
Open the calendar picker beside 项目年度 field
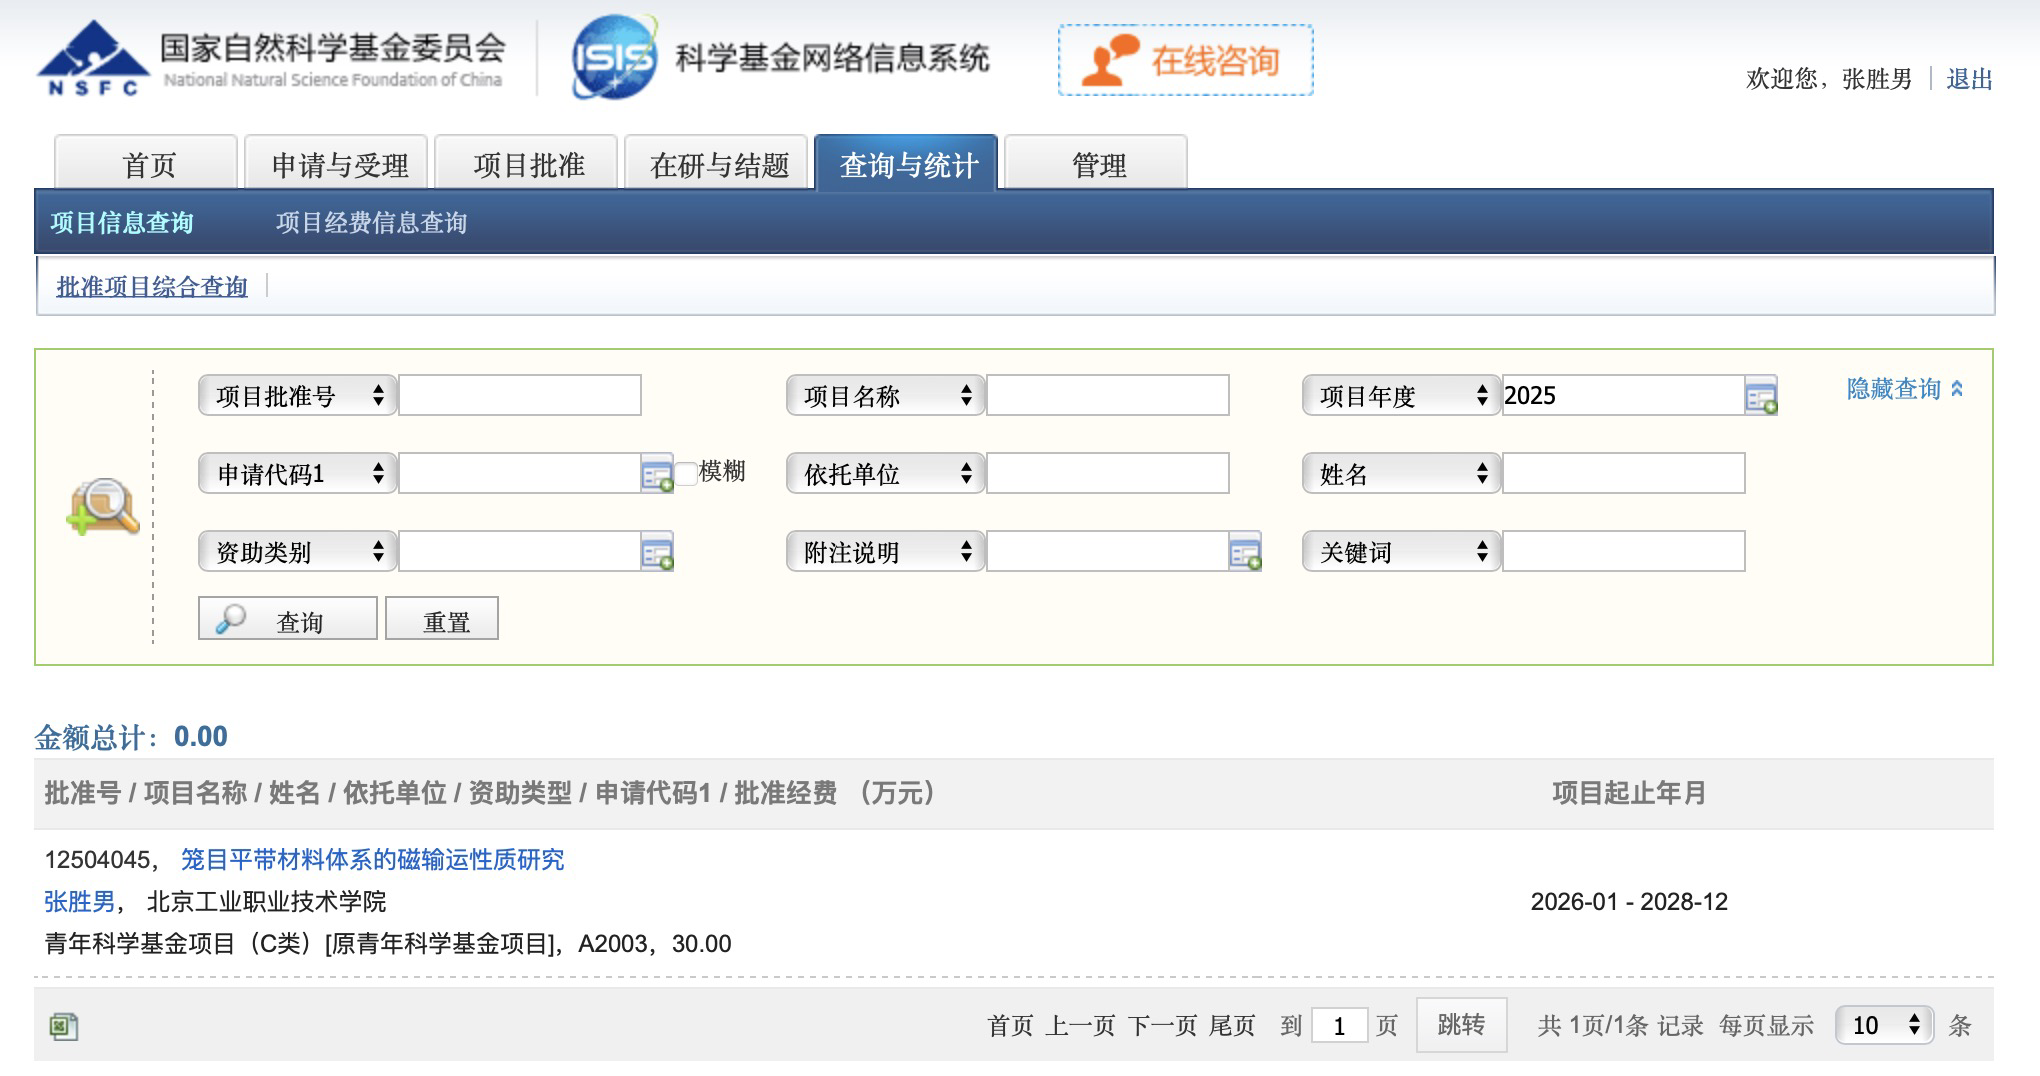(1761, 396)
